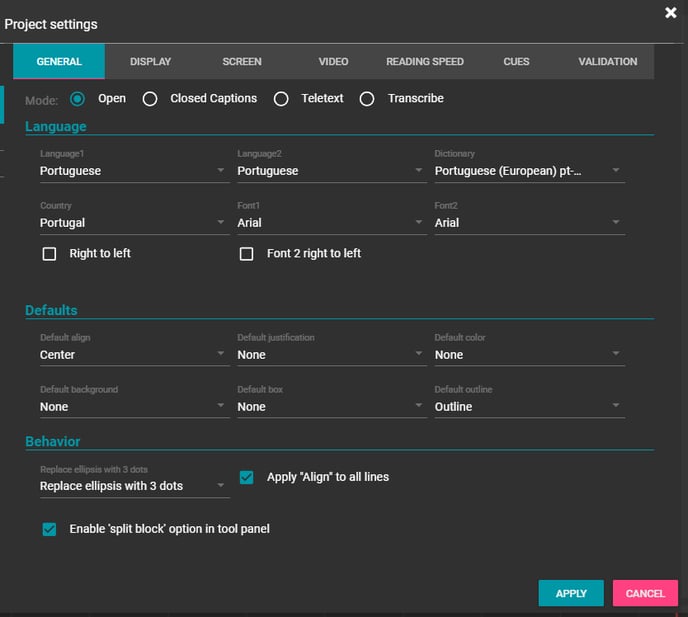Close the Project settings dialog
This screenshot has width=688, height=617.
tap(671, 13)
